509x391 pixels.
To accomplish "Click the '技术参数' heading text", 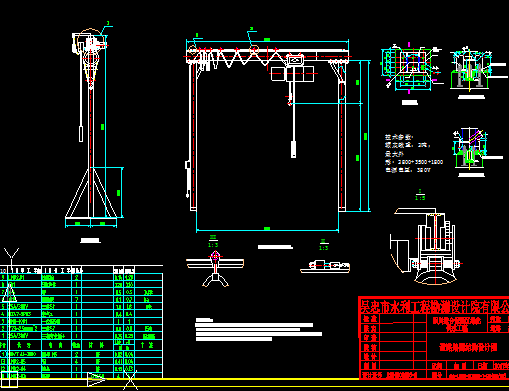I will [399, 137].
